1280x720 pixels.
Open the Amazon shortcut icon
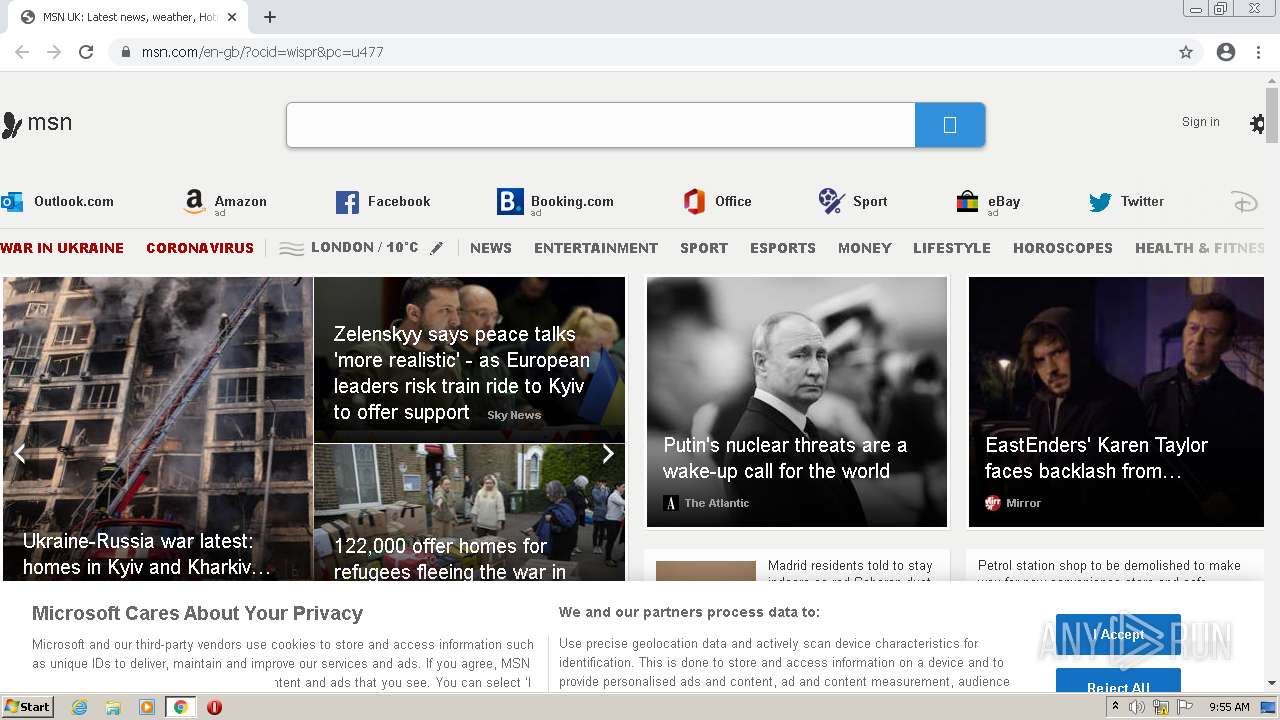pyautogui.click(x=195, y=202)
